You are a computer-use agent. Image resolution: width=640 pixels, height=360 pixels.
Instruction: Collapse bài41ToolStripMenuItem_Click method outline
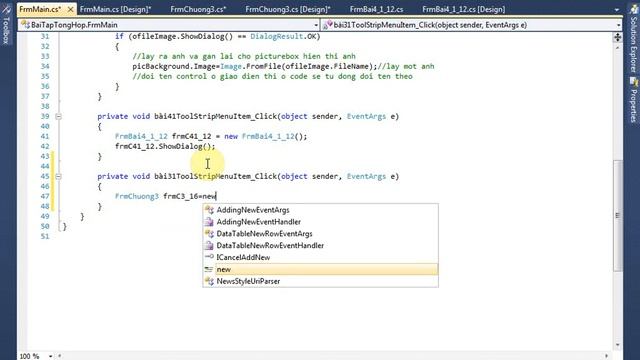pos(58,116)
